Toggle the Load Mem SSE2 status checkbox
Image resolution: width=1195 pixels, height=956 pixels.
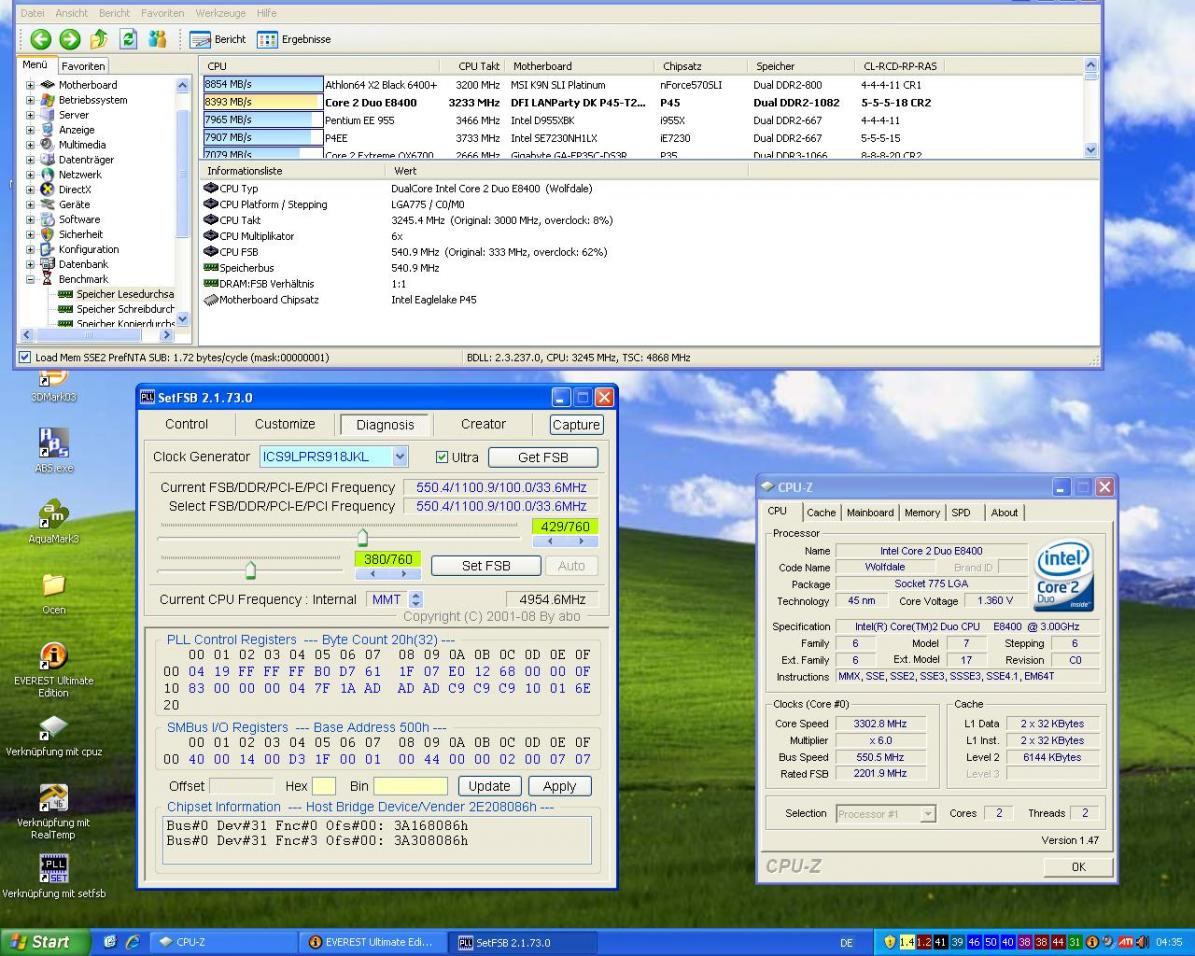tap(24, 357)
